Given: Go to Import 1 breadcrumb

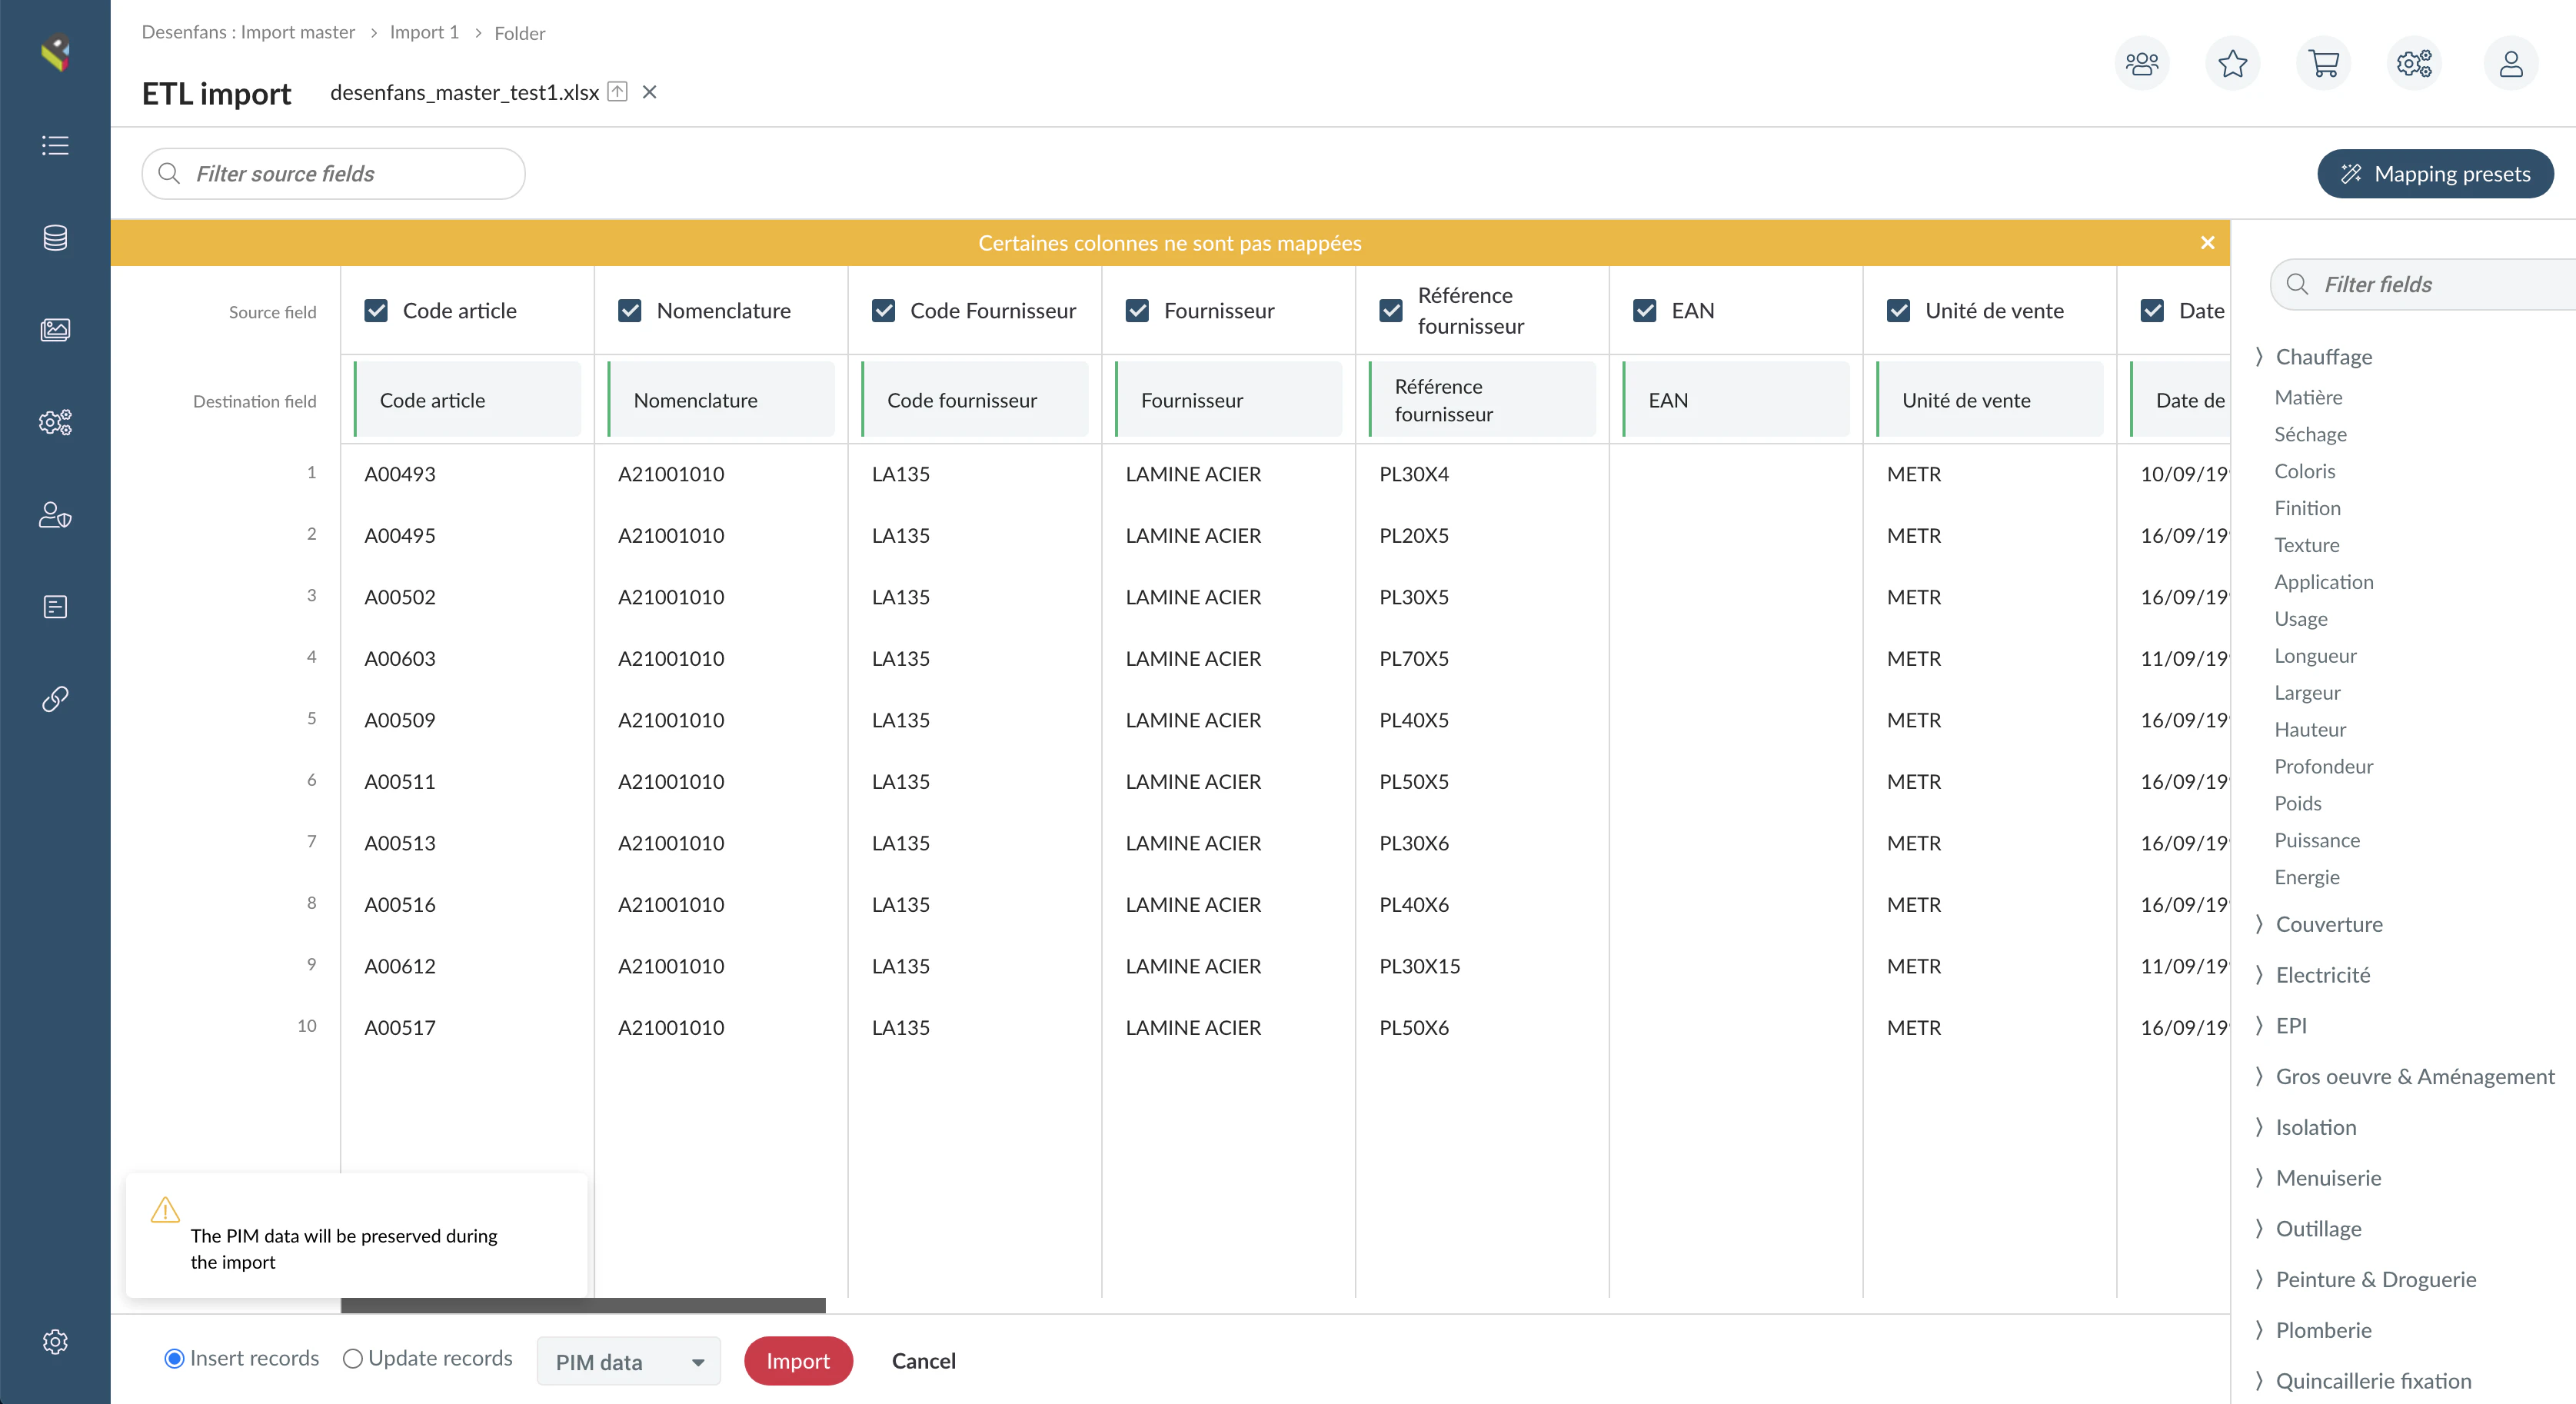Looking at the screenshot, I should 424,32.
